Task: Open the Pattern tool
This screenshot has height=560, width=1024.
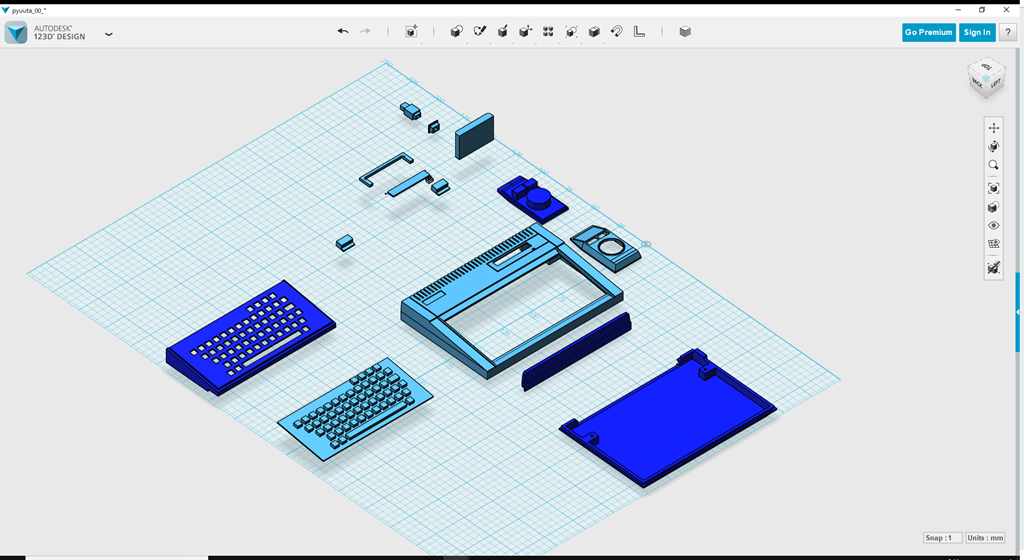Action: [x=548, y=32]
